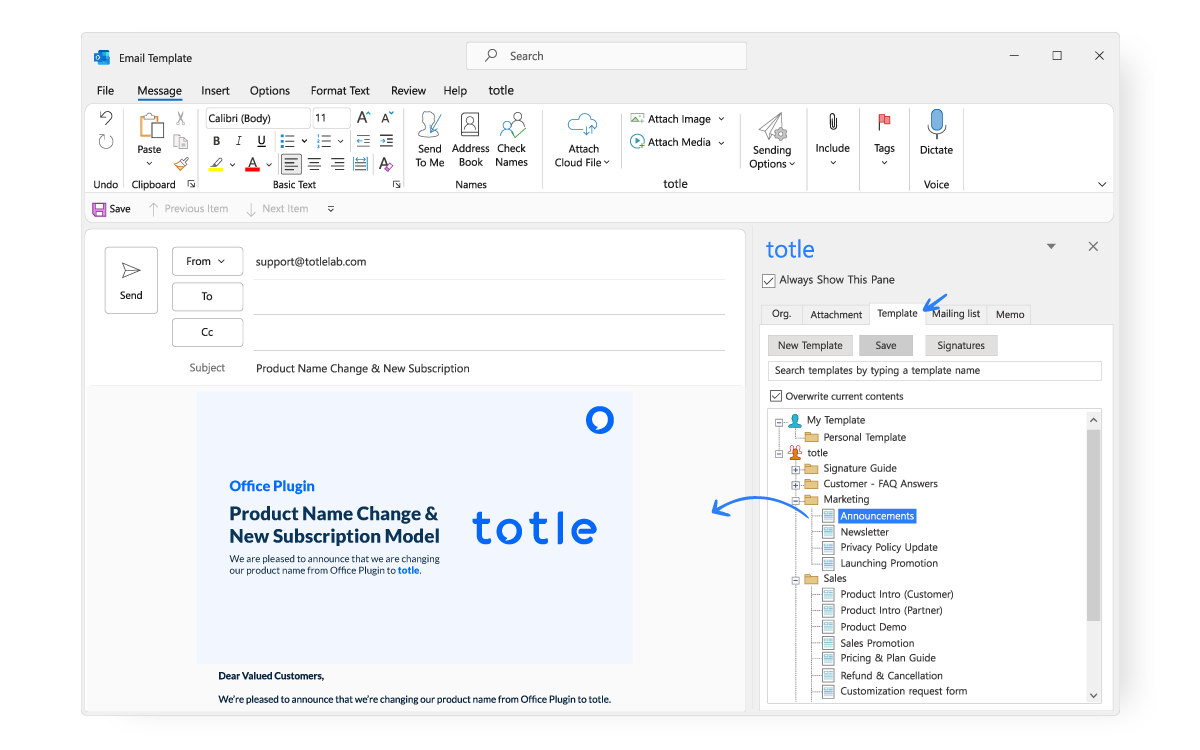Pick the yellow text highlight swatch
Screen dimensions: 1200x750
[216, 163]
